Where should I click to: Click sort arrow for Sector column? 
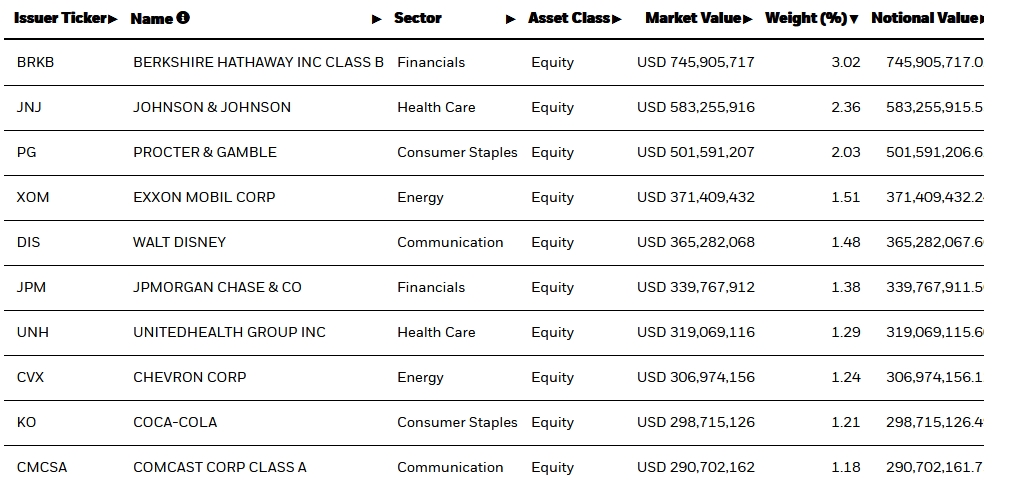click(511, 19)
